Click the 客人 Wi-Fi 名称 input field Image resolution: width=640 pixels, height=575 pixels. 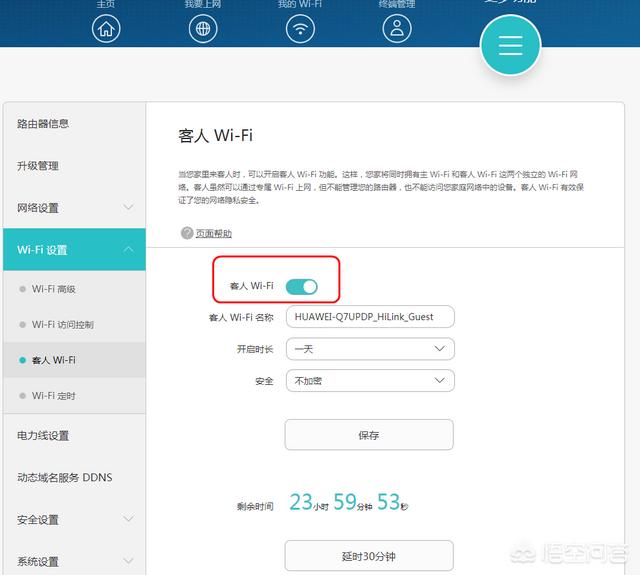(369, 317)
